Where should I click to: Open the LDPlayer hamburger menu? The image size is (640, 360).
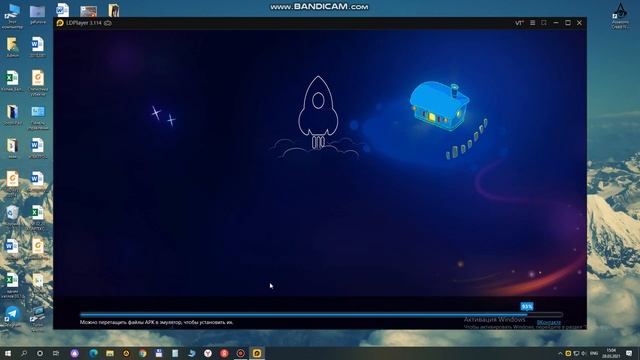[532, 23]
